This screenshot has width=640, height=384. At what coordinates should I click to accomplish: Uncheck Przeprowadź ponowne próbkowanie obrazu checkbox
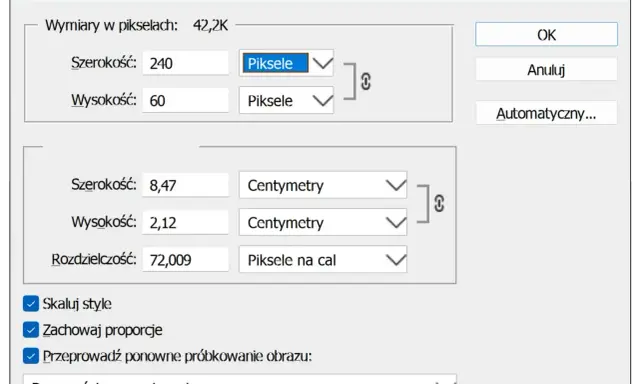point(31,356)
